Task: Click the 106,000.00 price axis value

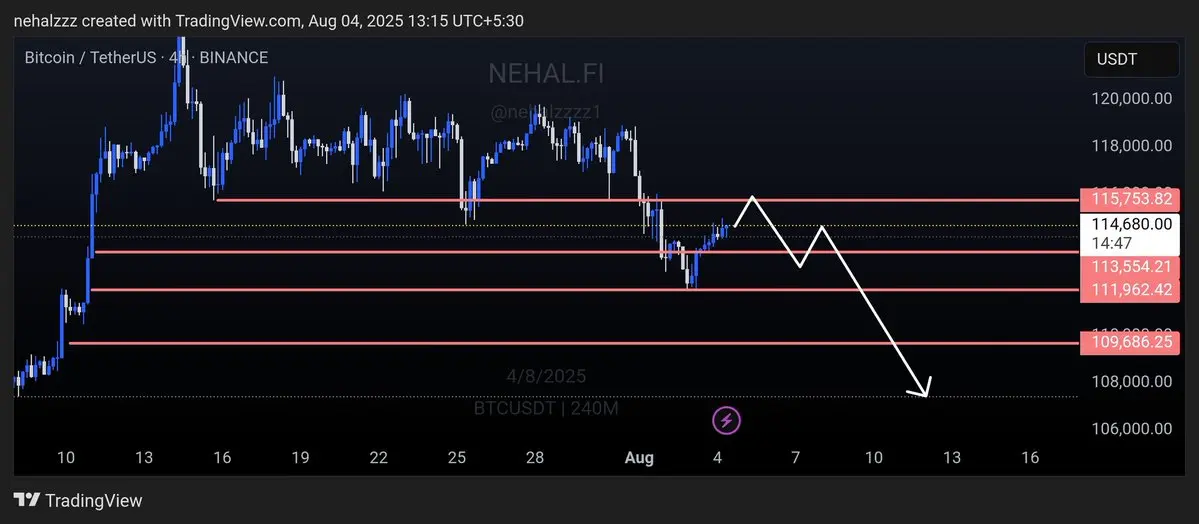Action: pyautogui.click(x=1132, y=428)
